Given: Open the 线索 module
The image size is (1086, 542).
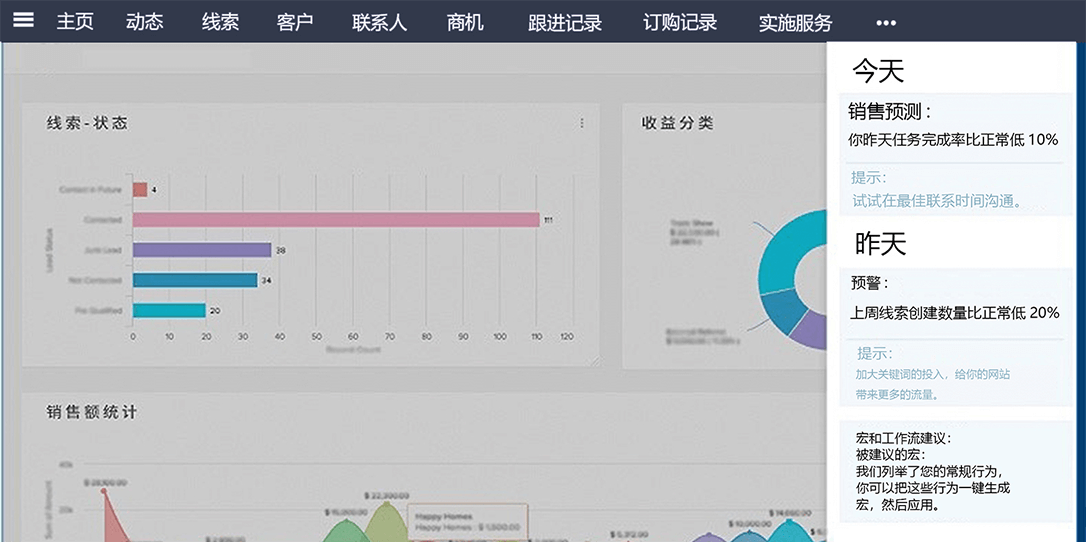Looking at the screenshot, I should [x=220, y=22].
